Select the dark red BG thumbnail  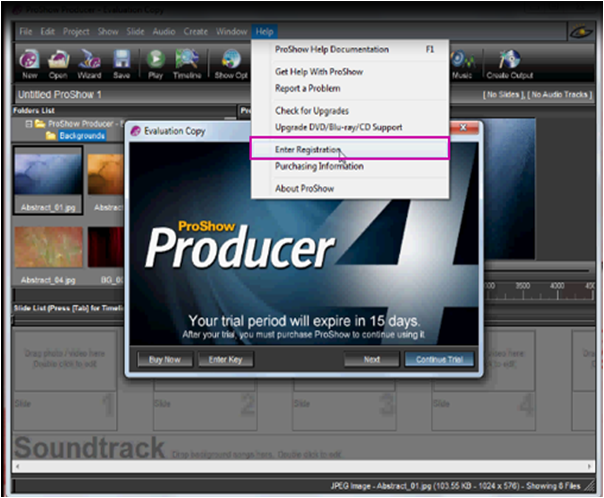[106, 247]
